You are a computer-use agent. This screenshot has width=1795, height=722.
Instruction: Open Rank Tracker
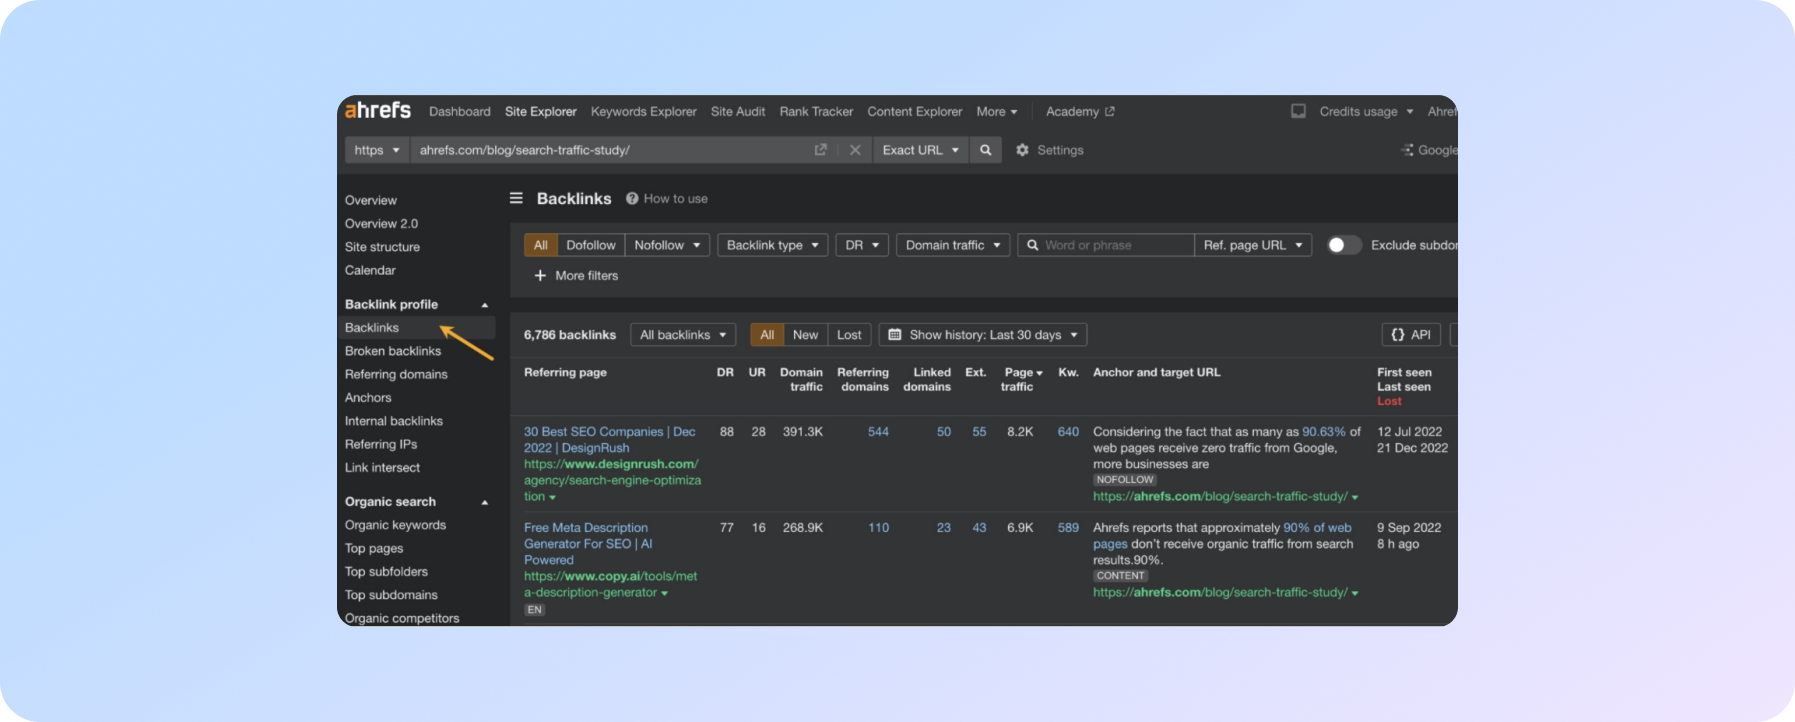pyautogui.click(x=816, y=111)
